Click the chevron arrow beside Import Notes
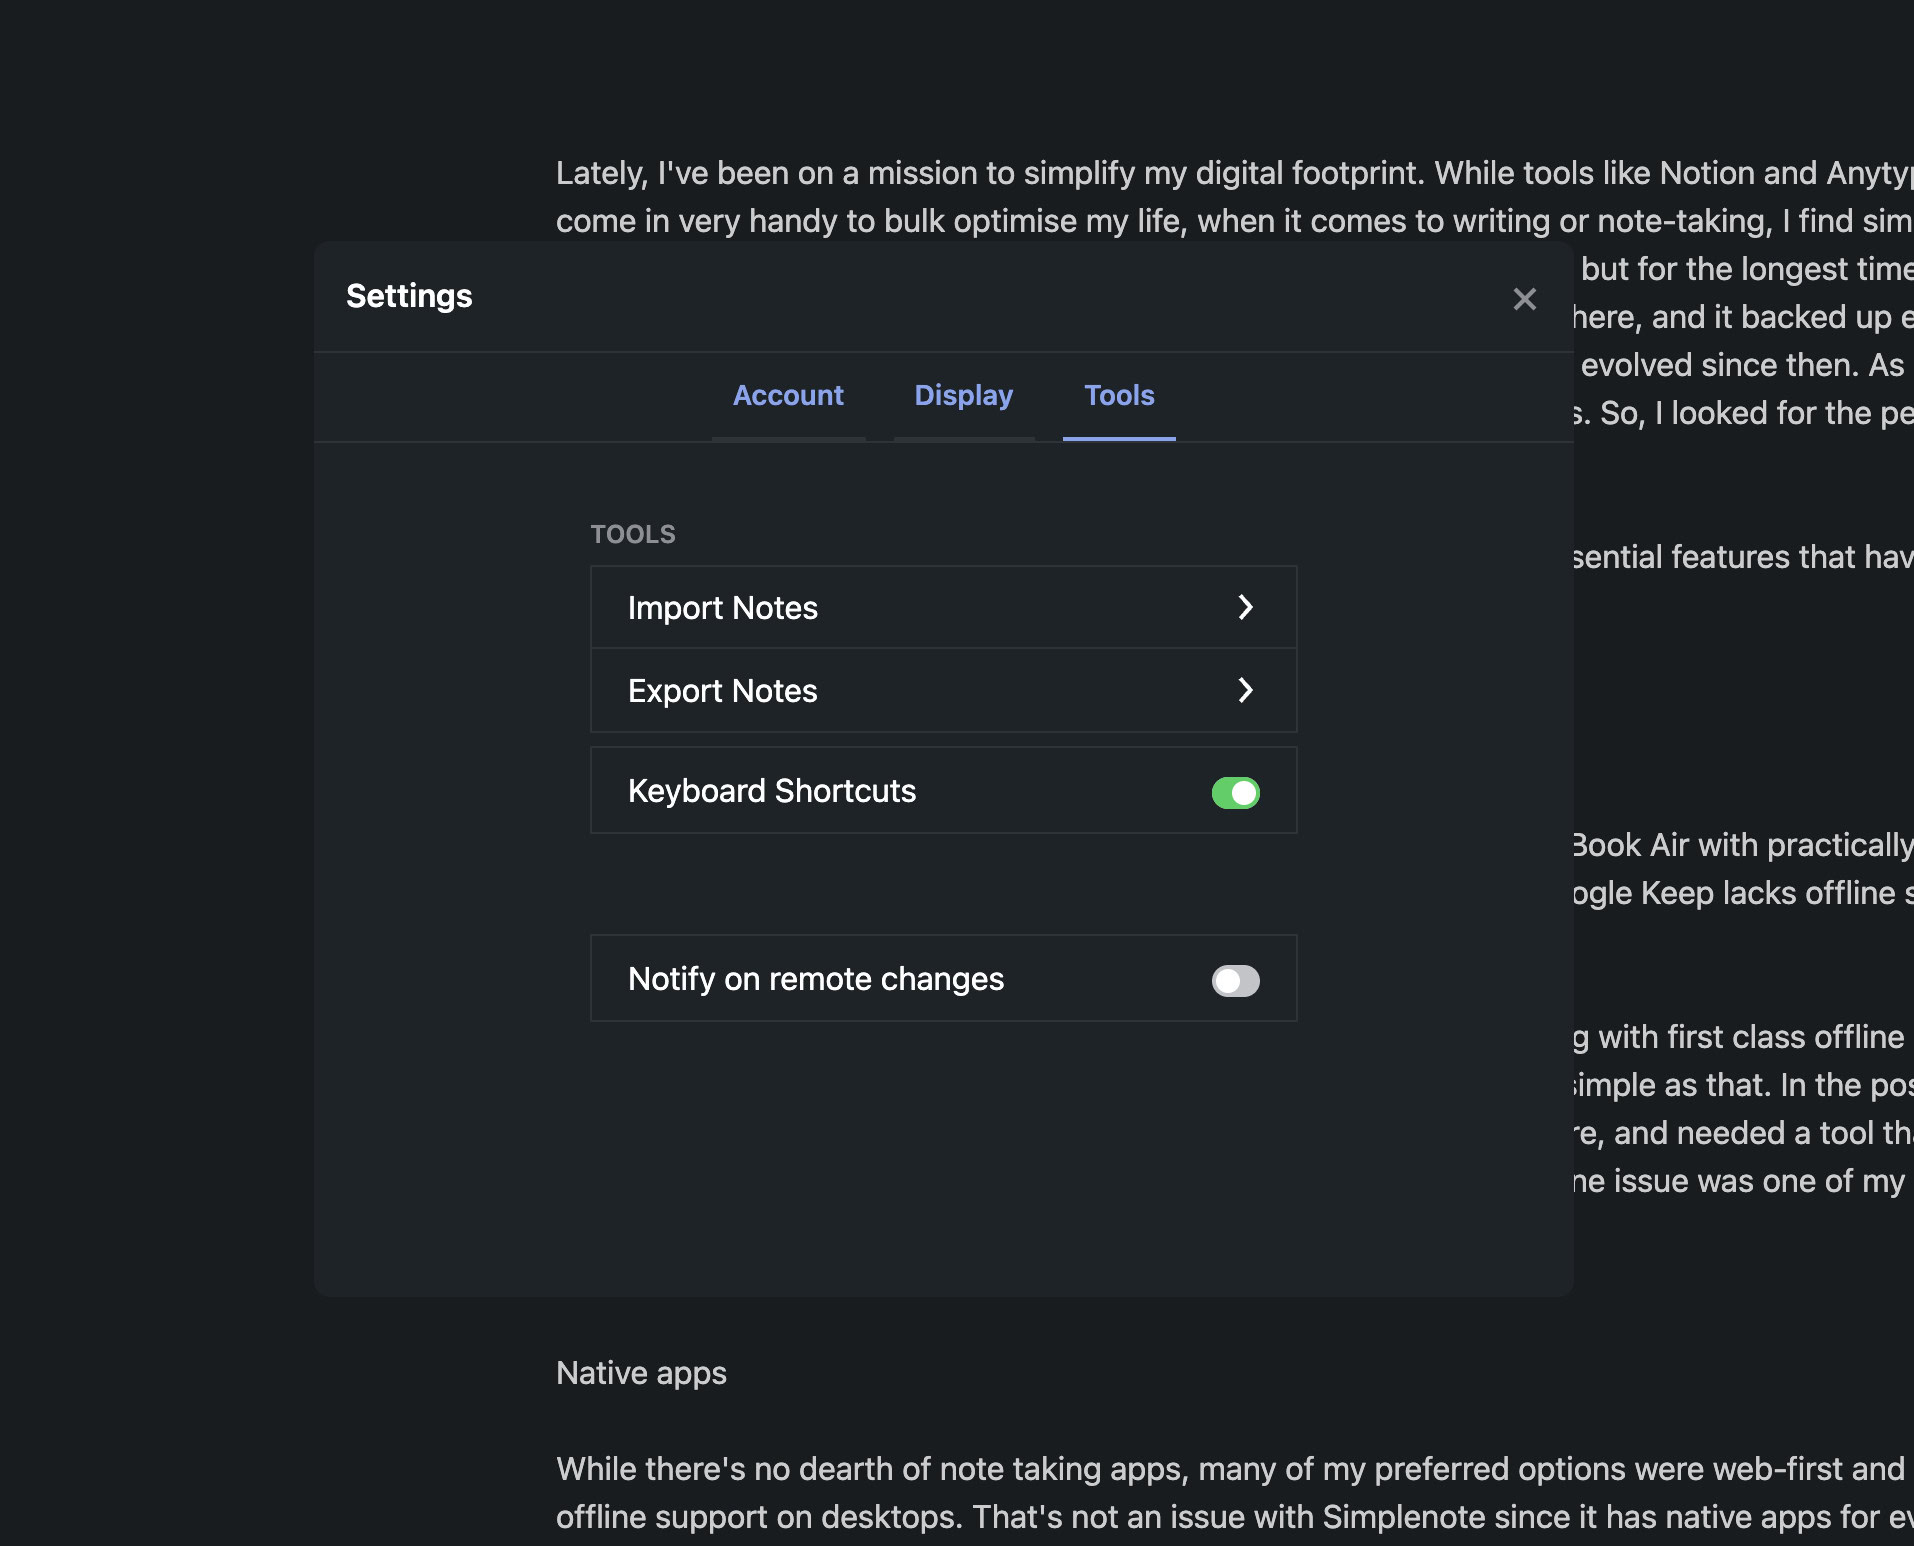Image resolution: width=1914 pixels, height=1546 pixels. tap(1245, 607)
